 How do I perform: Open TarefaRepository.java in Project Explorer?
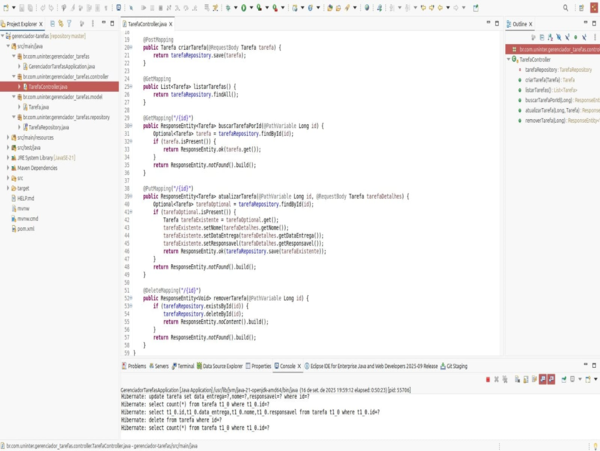click(x=49, y=128)
